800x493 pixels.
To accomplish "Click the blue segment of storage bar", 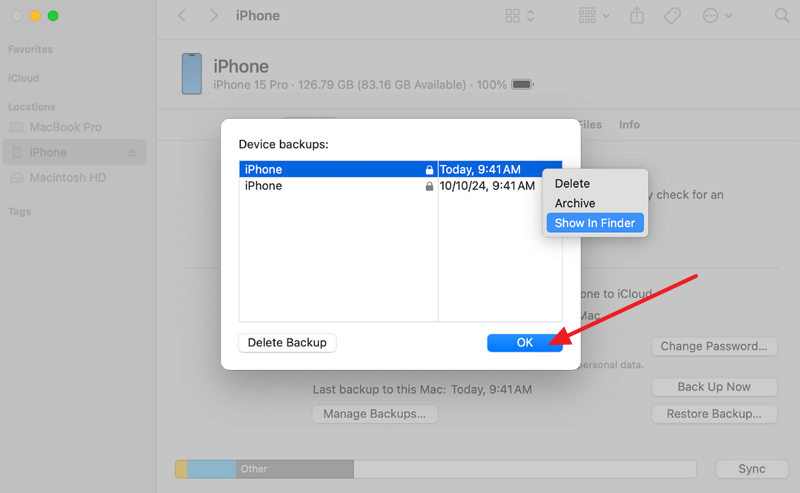I will coord(211,469).
